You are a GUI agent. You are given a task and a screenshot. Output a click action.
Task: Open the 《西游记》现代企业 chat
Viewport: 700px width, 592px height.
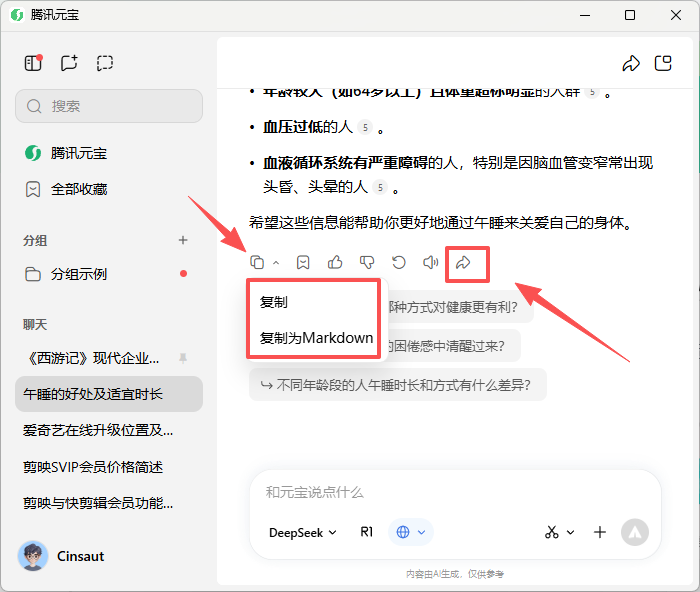[x=91, y=358]
